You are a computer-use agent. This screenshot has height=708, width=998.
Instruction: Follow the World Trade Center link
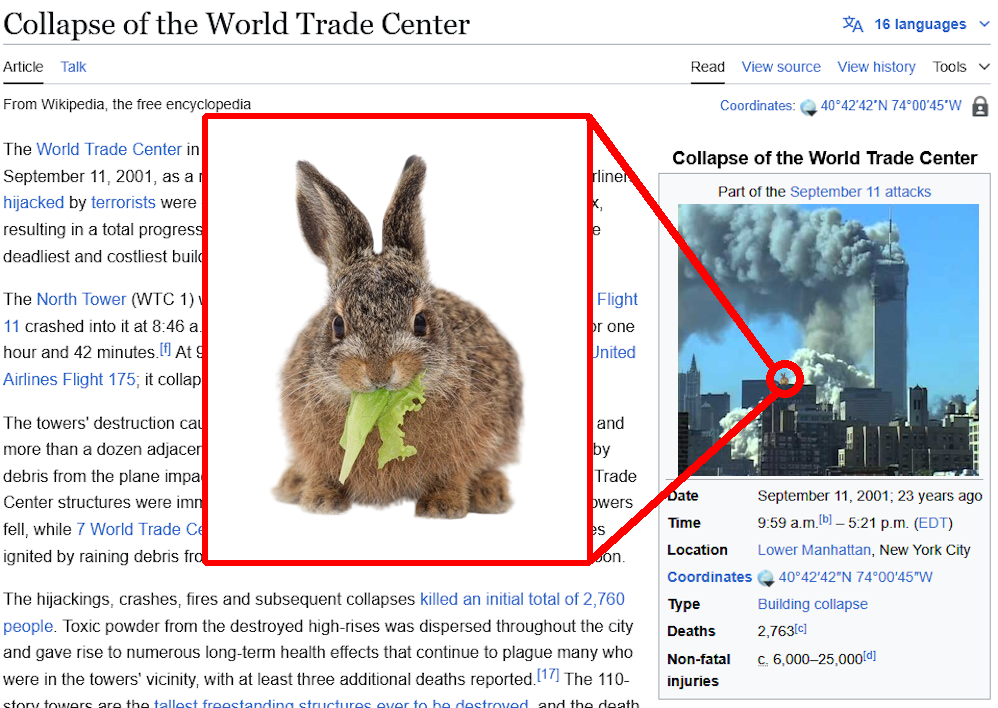point(109,149)
